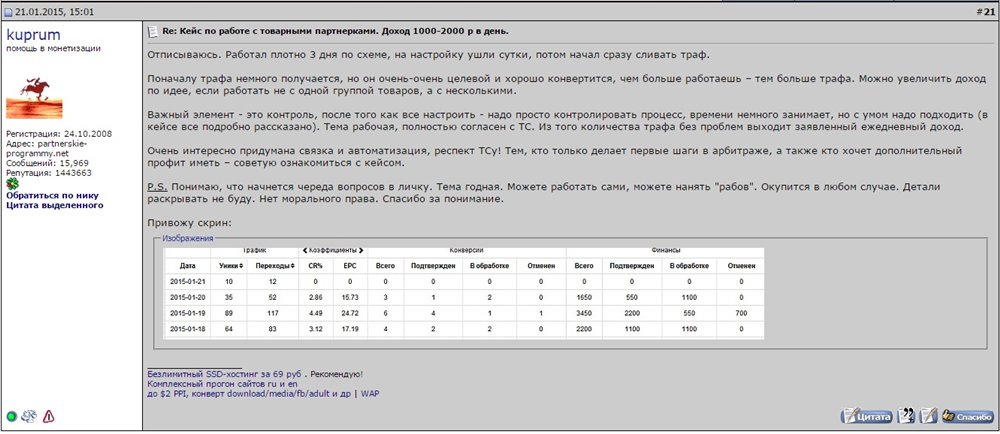Click the CR% value 4.49
This screenshot has height=434, width=1000.
pos(316,314)
